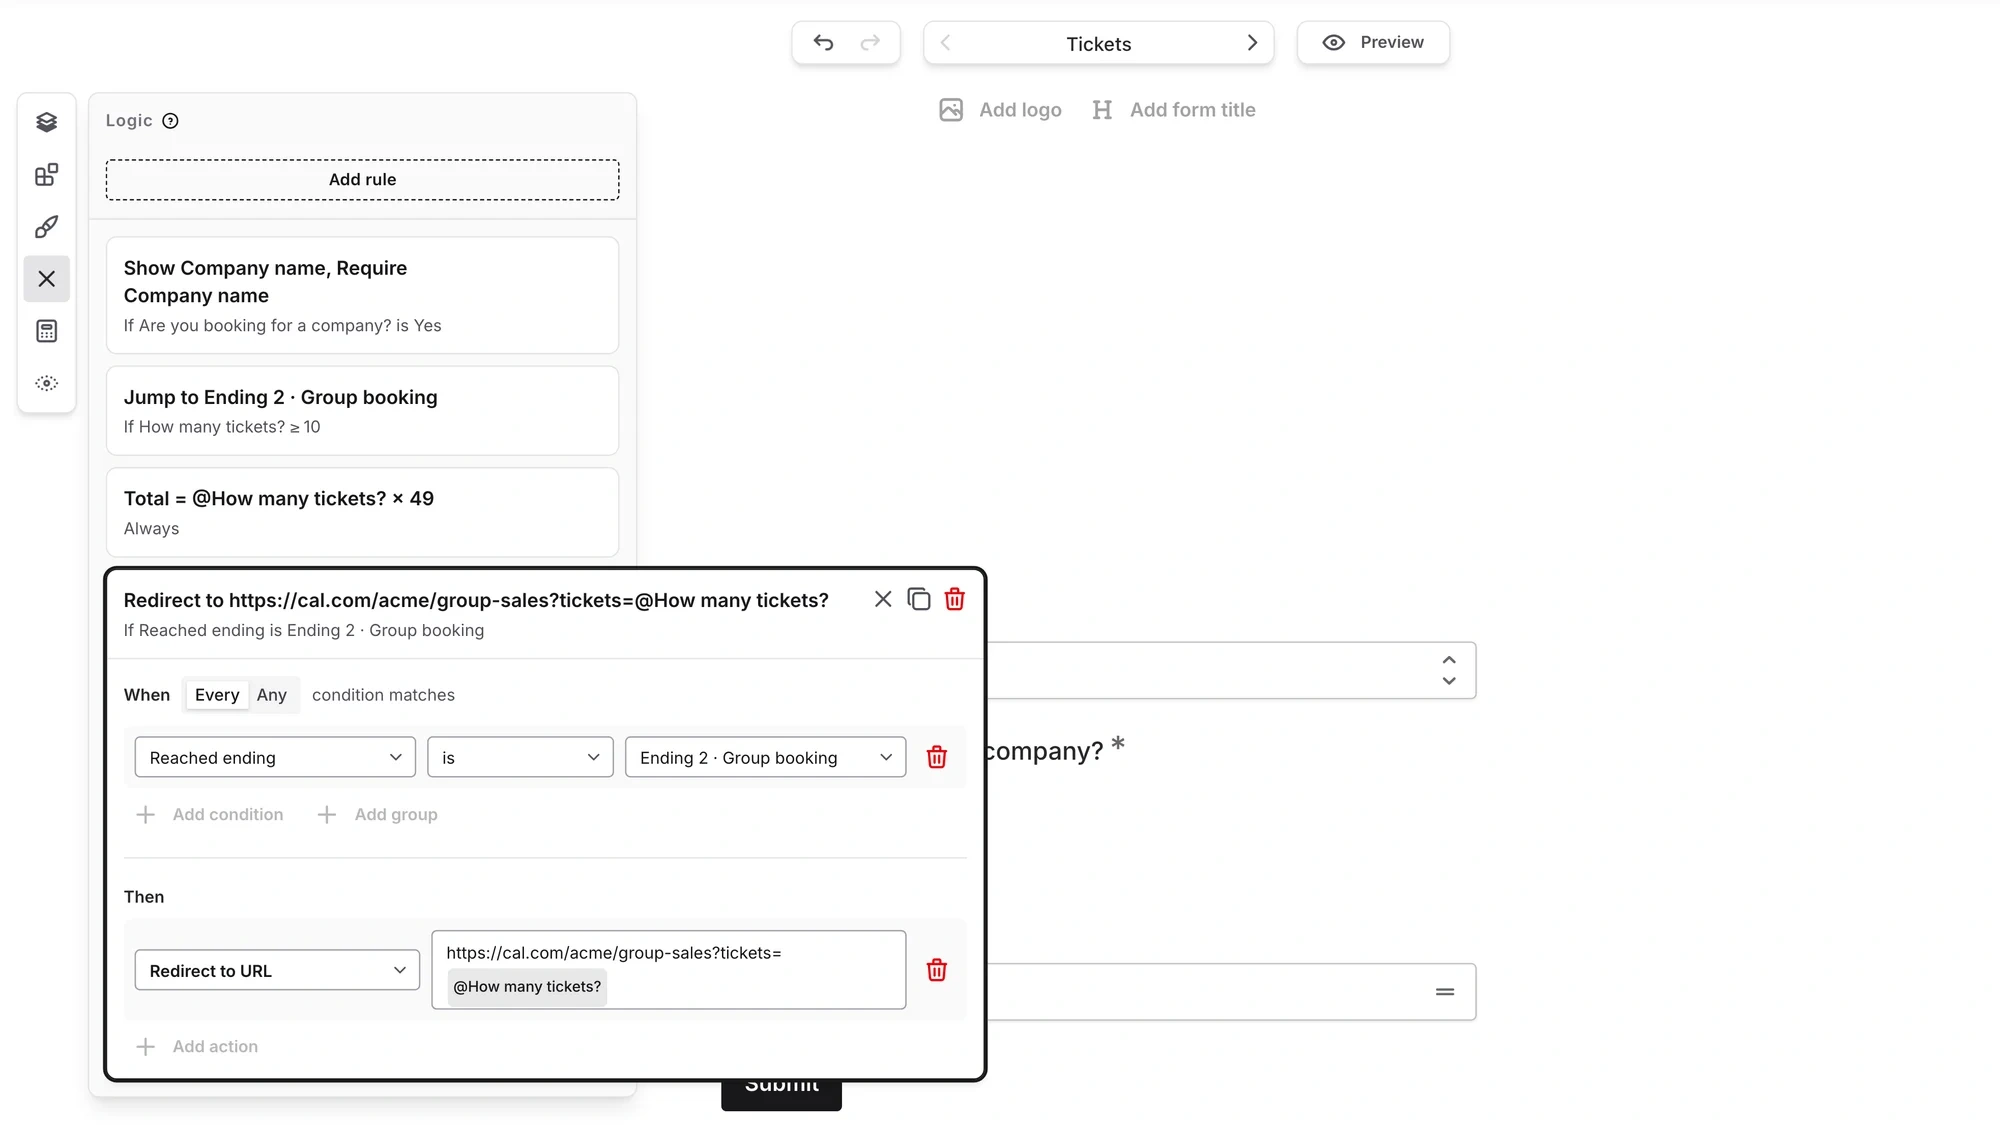Click Add action
Image resolution: width=2000 pixels, height=1125 pixels.
pyautogui.click(x=197, y=1047)
